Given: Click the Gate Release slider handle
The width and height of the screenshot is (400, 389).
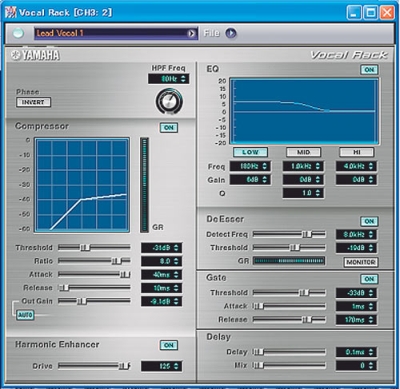Looking at the screenshot, I should click(307, 319).
